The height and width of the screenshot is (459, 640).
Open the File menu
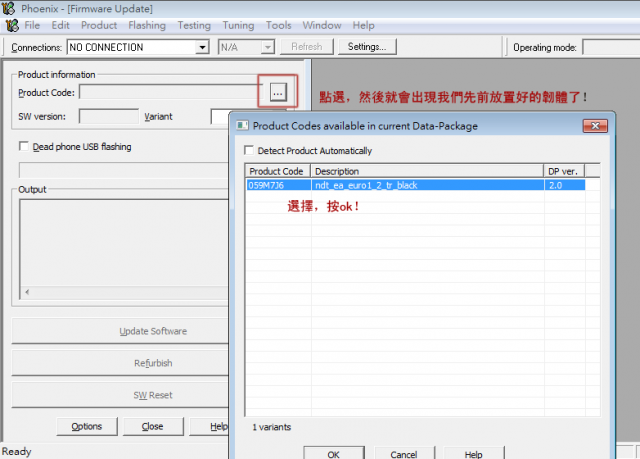click(x=32, y=25)
